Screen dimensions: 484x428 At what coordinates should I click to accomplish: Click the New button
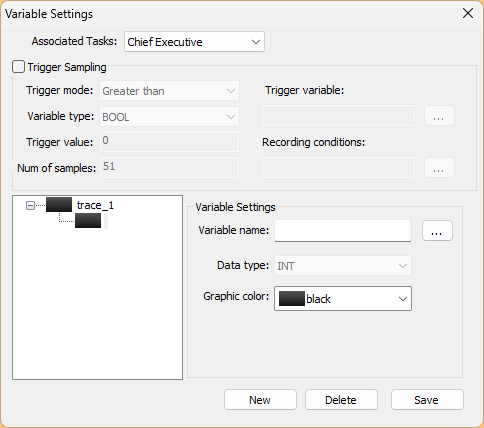260,400
